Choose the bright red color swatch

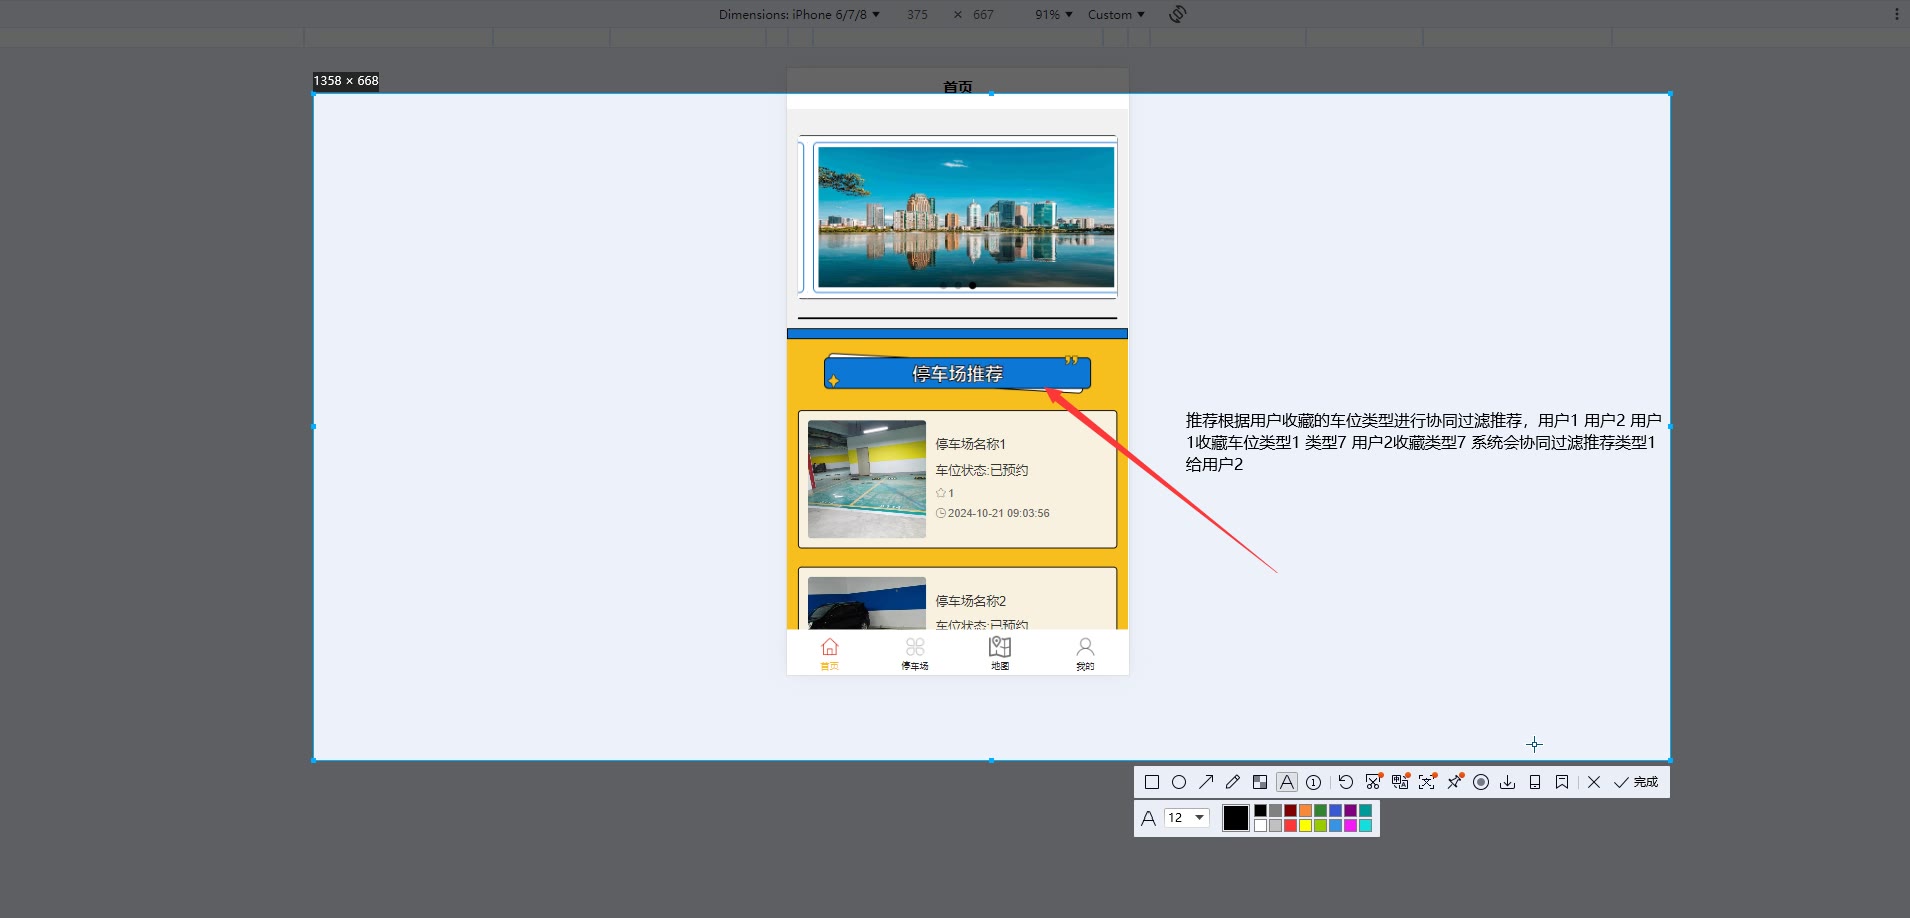pyautogui.click(x=1290, y=826)
